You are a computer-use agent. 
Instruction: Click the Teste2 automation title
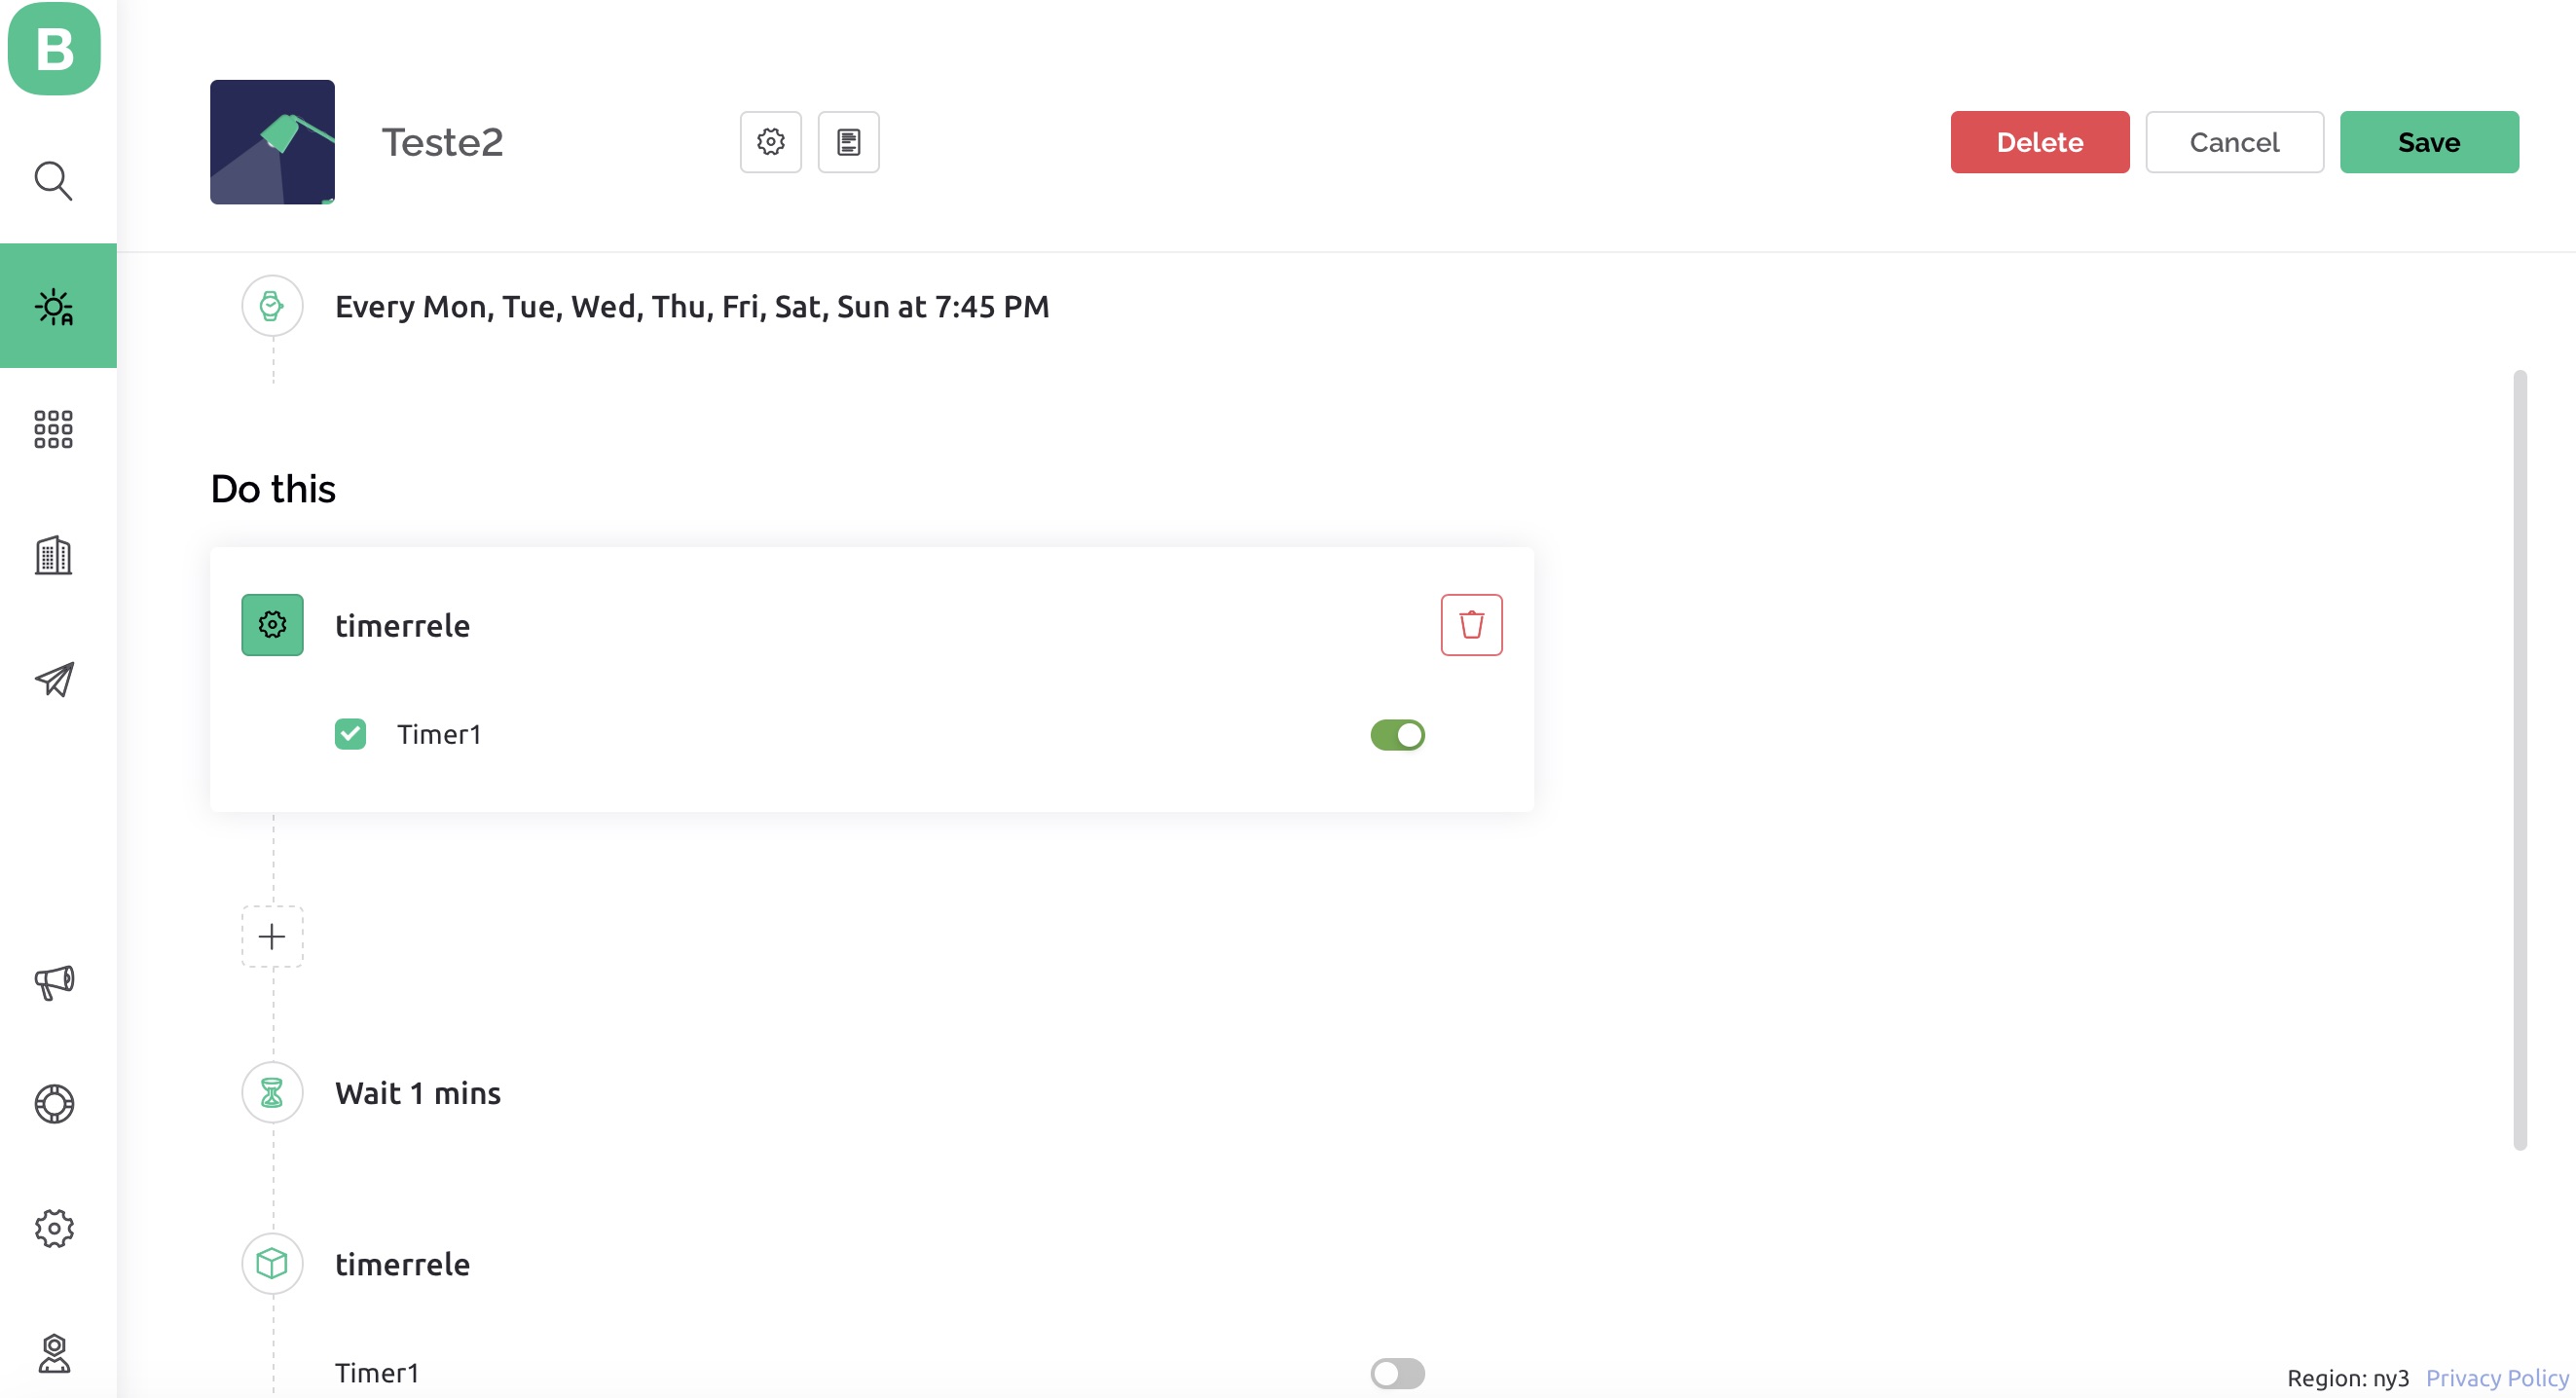442,142
